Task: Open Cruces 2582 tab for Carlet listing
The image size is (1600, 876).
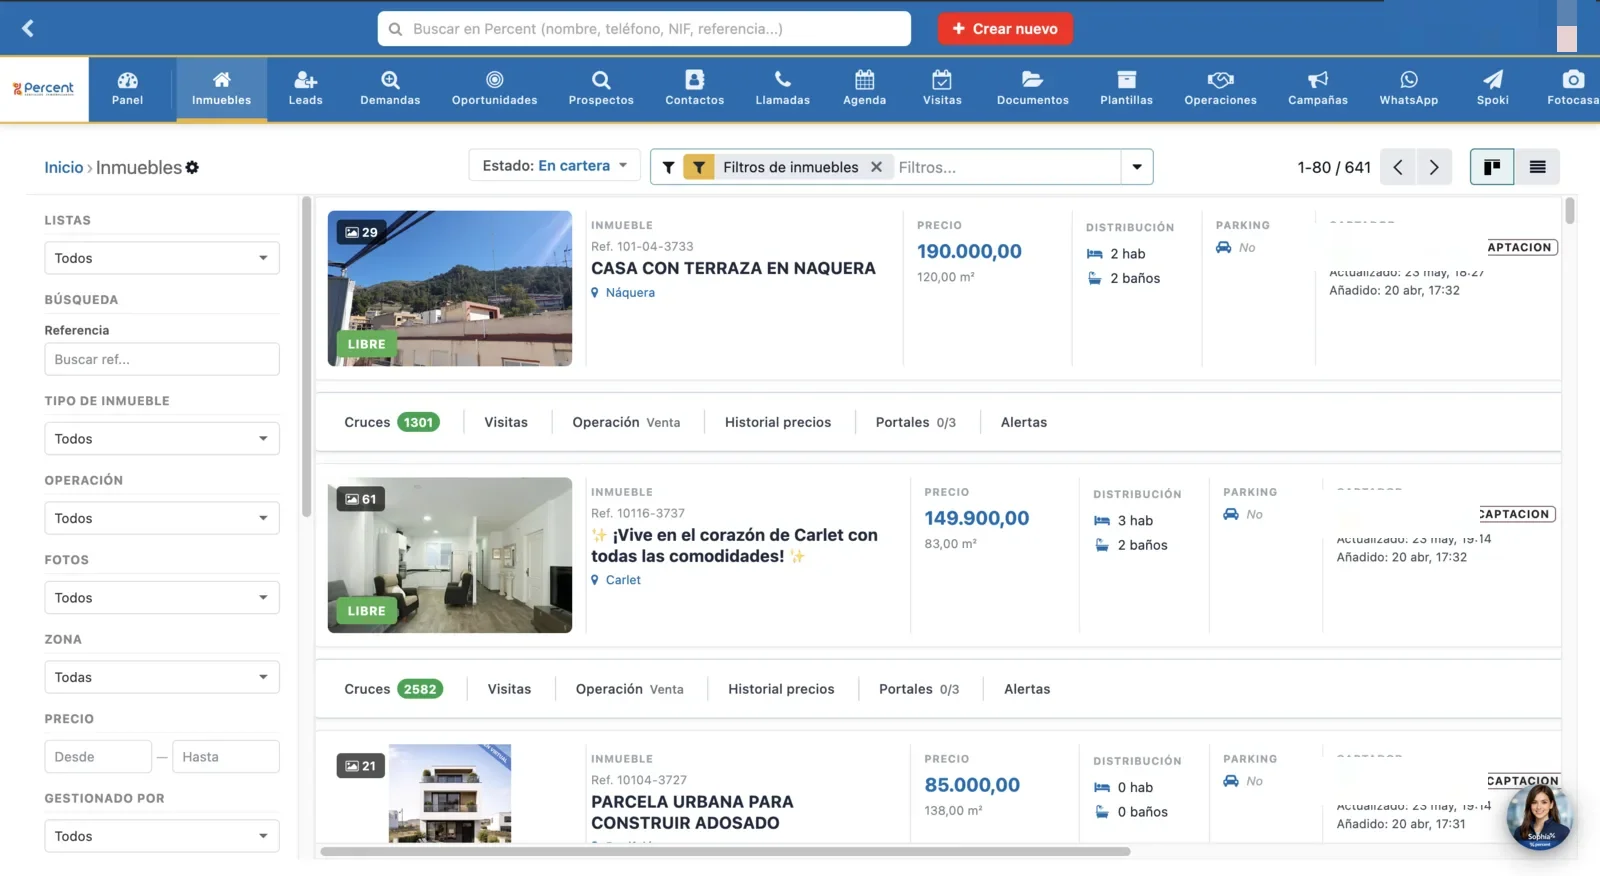Action: 393,689
